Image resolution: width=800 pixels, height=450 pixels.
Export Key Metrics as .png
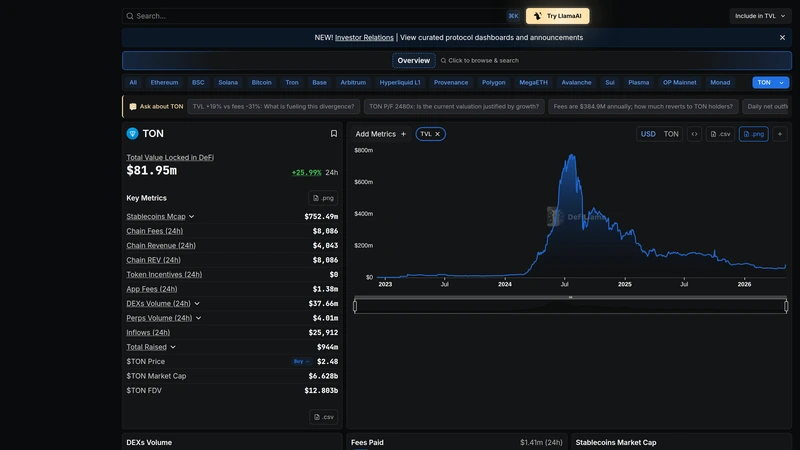click(x=323, y=198)
